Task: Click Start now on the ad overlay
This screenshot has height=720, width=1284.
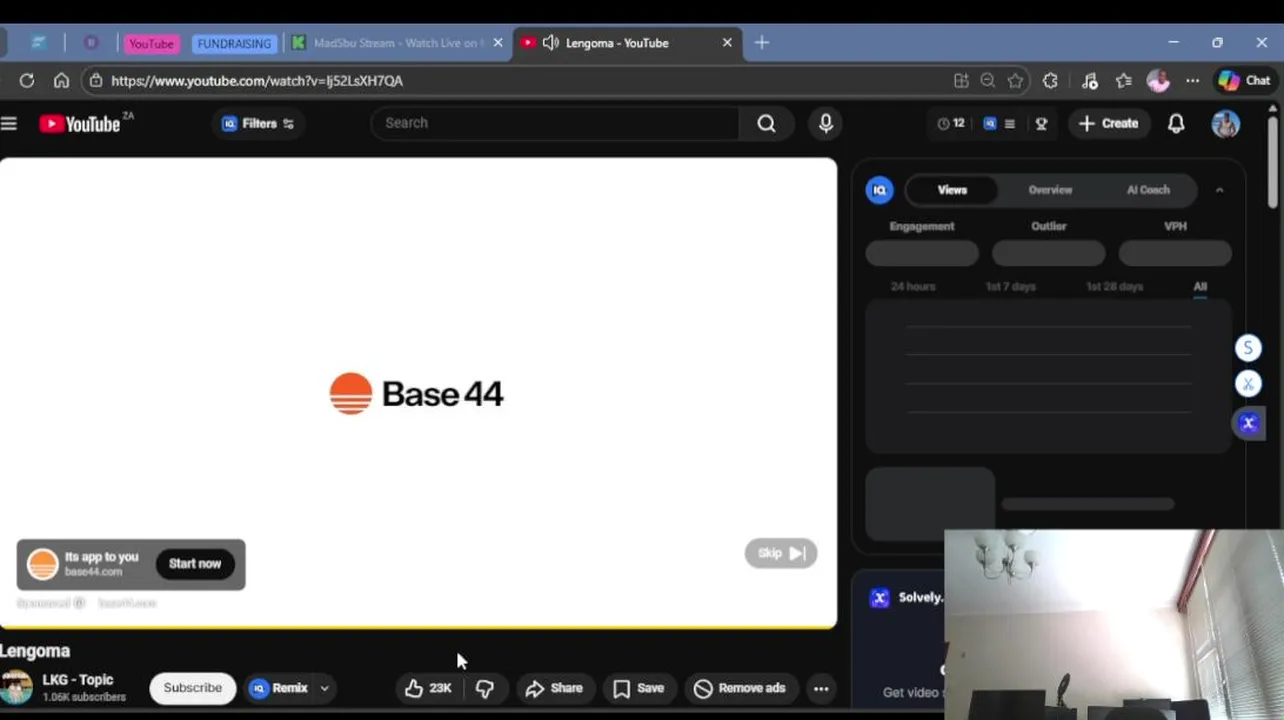Action: 195,564
